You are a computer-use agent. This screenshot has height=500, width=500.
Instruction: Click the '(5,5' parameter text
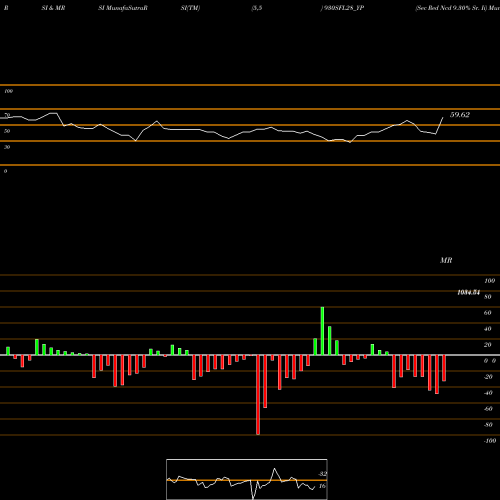pos(257,8)
